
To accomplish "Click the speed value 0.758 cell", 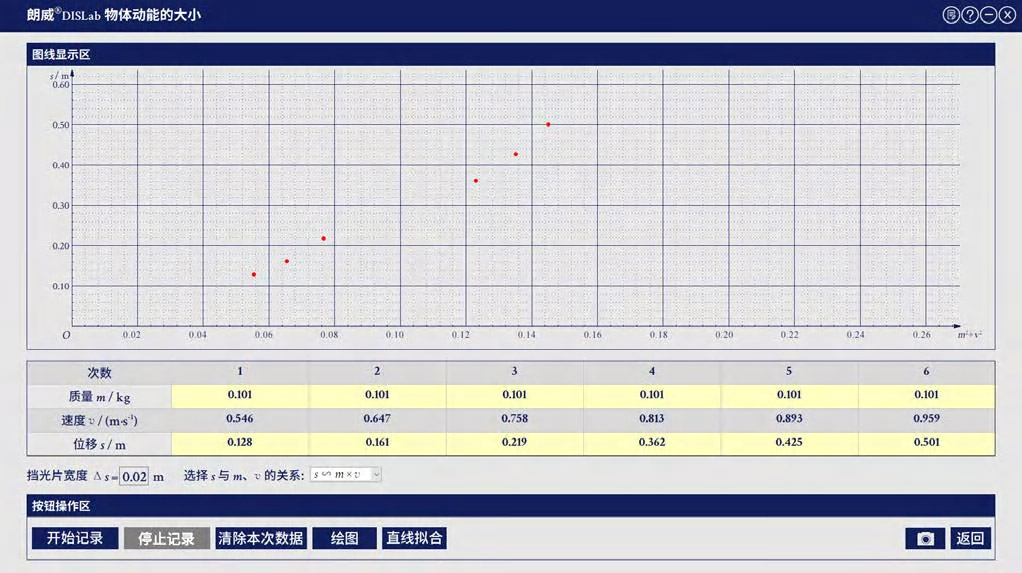I will 514,419.
